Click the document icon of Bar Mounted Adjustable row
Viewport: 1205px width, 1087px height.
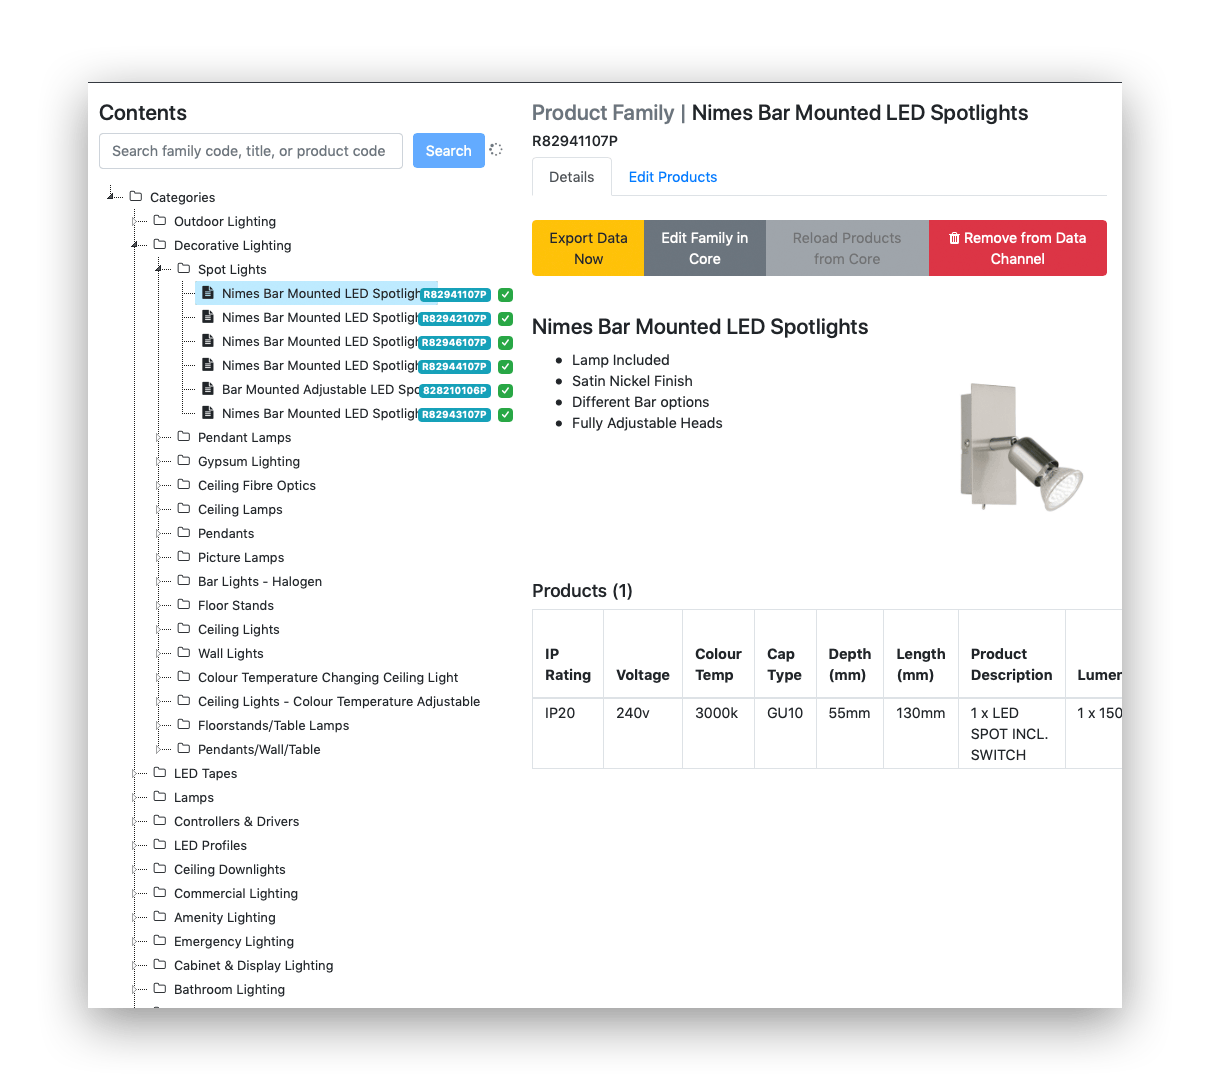pos(208,389)
